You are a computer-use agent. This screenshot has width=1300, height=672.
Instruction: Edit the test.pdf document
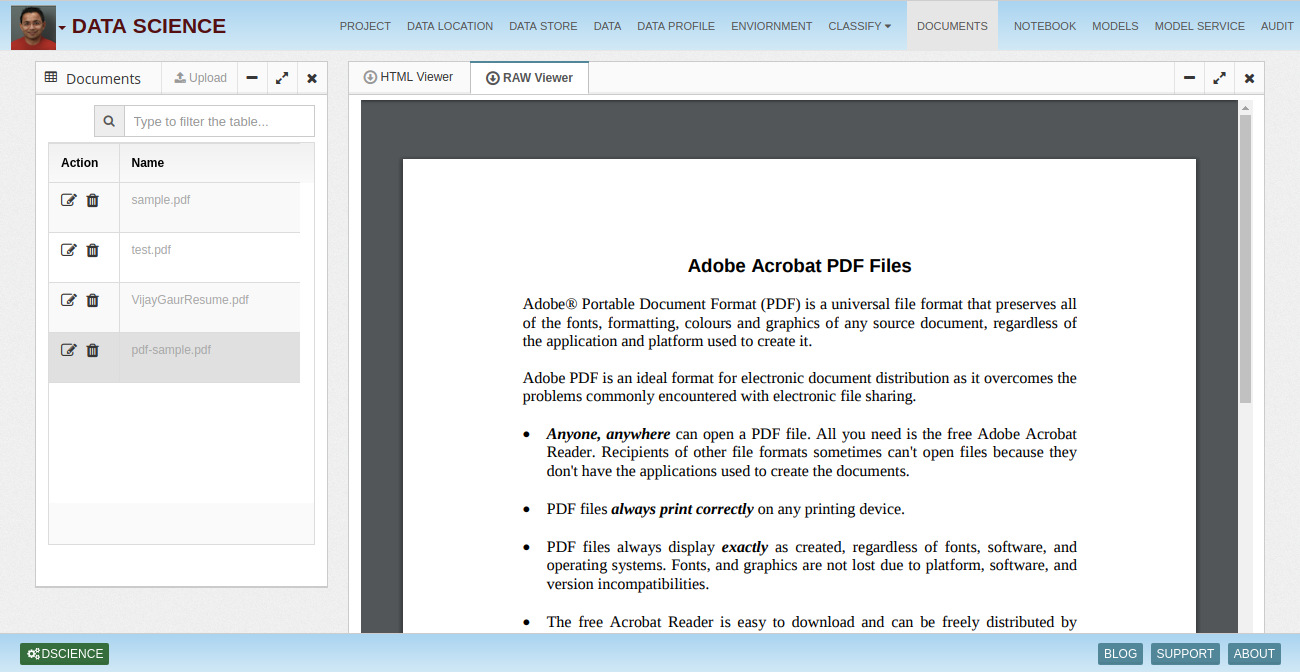point(69,250)
